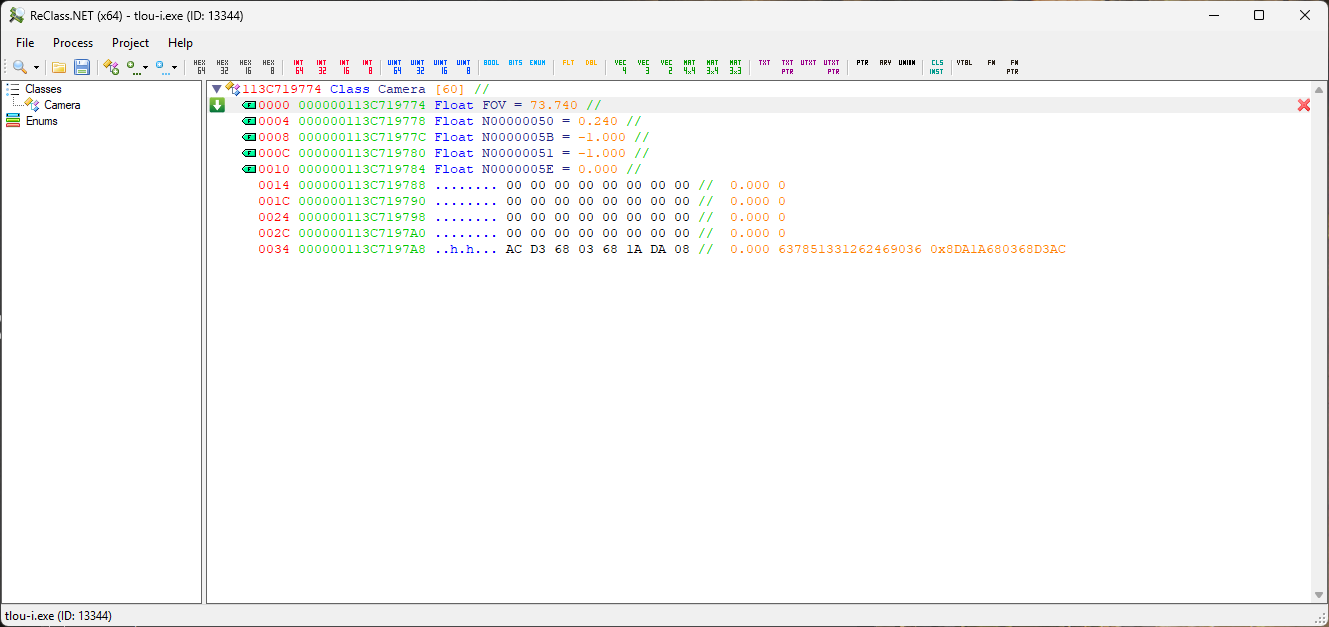Select the INT 8 type button
Viewport: 1329px width, 627px height.
(367, 67)
